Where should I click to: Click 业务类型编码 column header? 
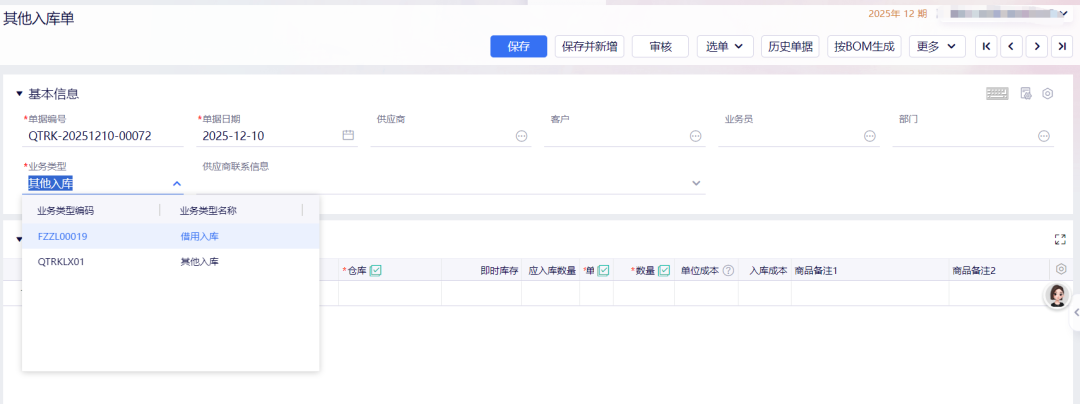pyautogui.click(x=65, y=211)
